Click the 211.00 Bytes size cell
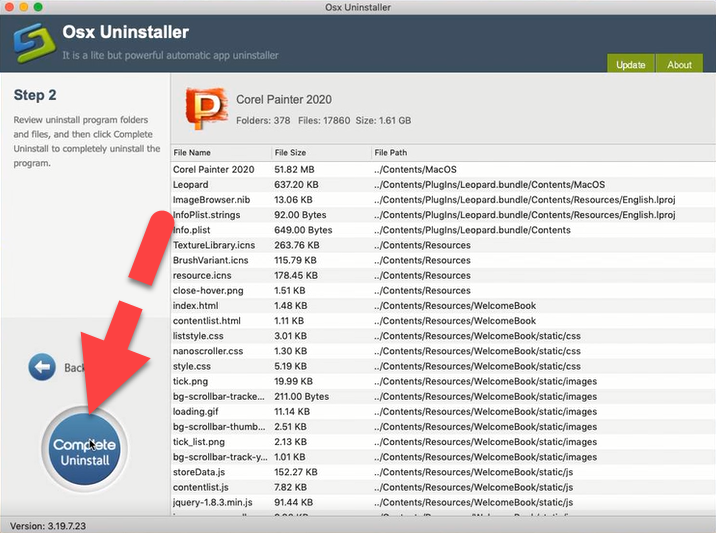Image resolution: width=716 pixels, height=533 pixels. [302, 396]
